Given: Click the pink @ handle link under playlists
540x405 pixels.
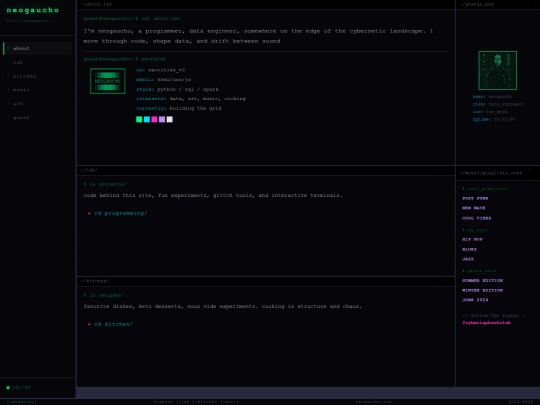Looking at the screenshot, I should pyautogui.click(x=487, y=323).
